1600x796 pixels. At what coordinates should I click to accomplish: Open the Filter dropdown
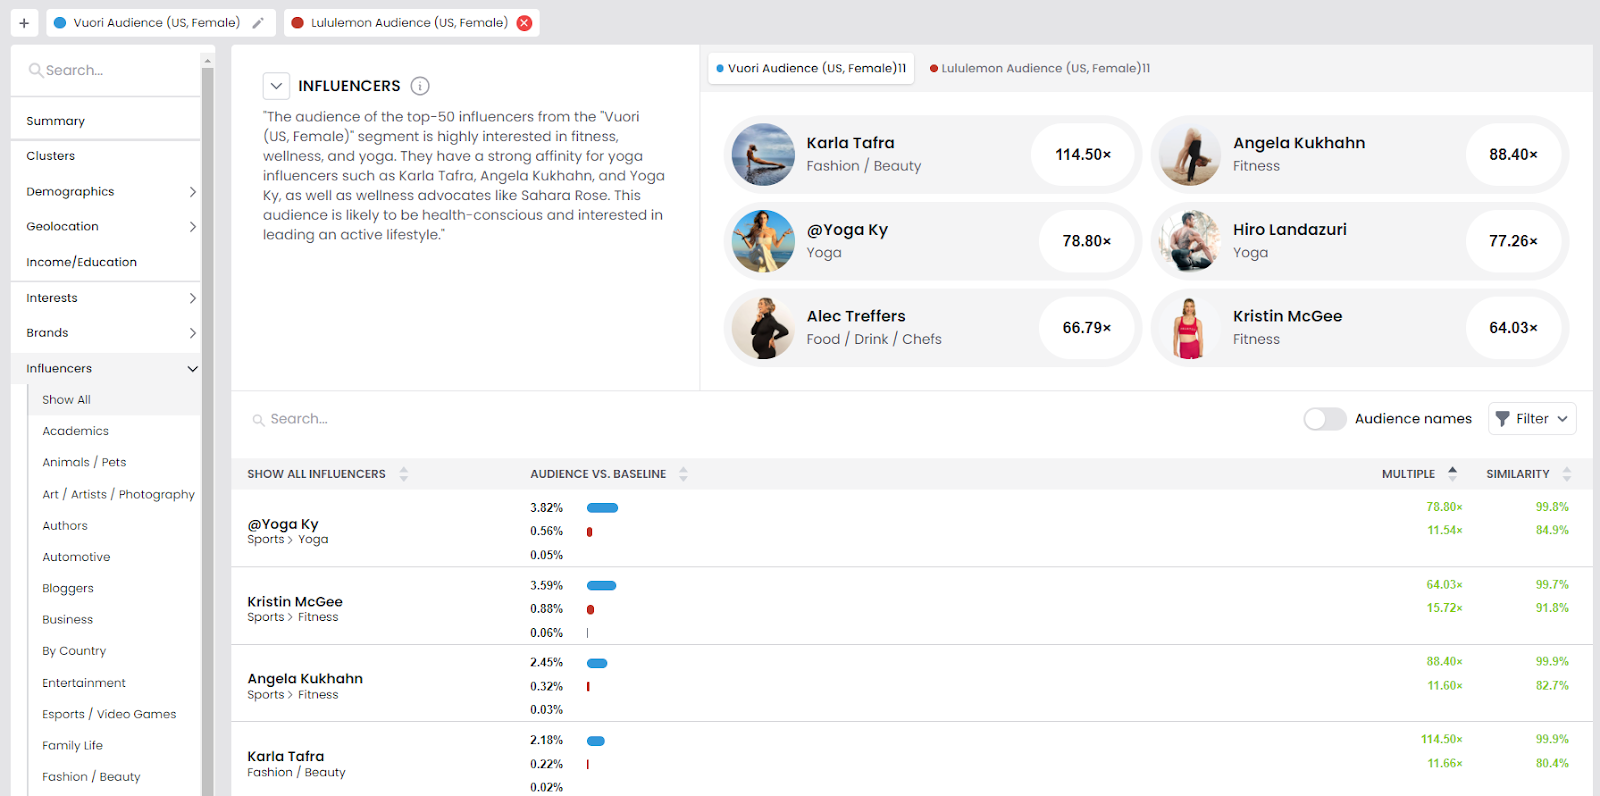(x=1532, y=419)
